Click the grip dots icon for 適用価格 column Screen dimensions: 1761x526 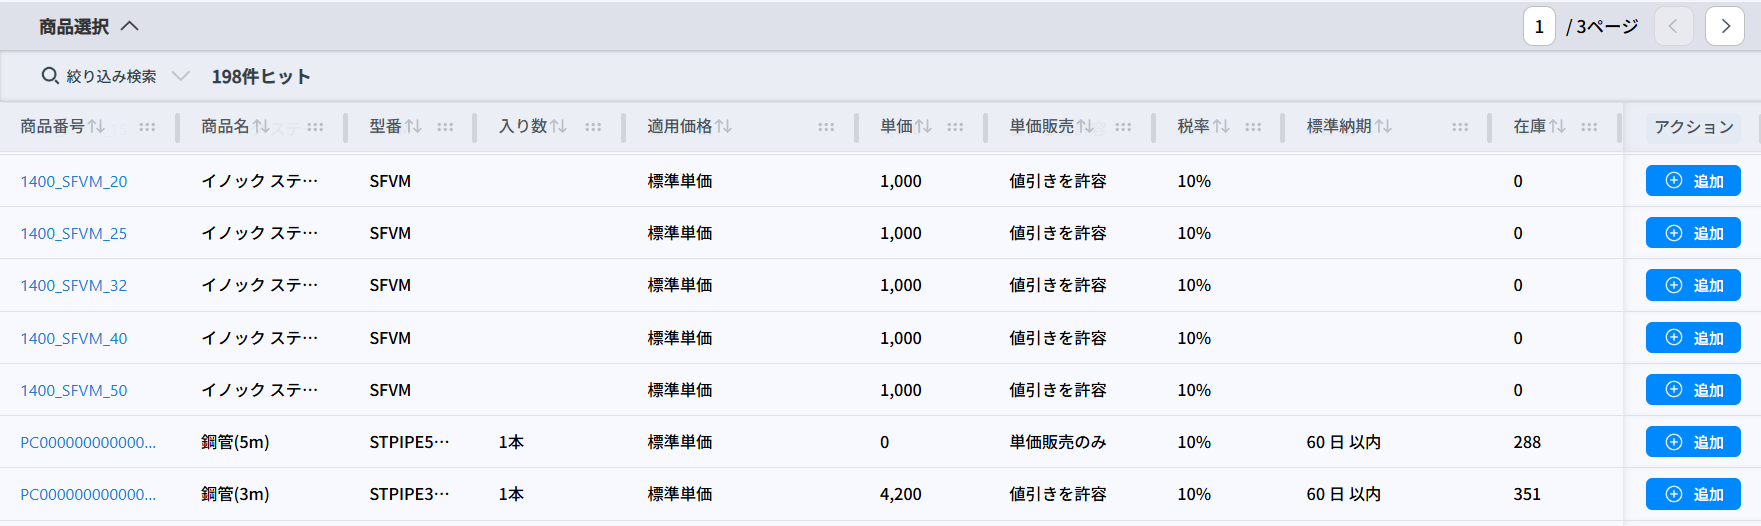pos(826,127)
